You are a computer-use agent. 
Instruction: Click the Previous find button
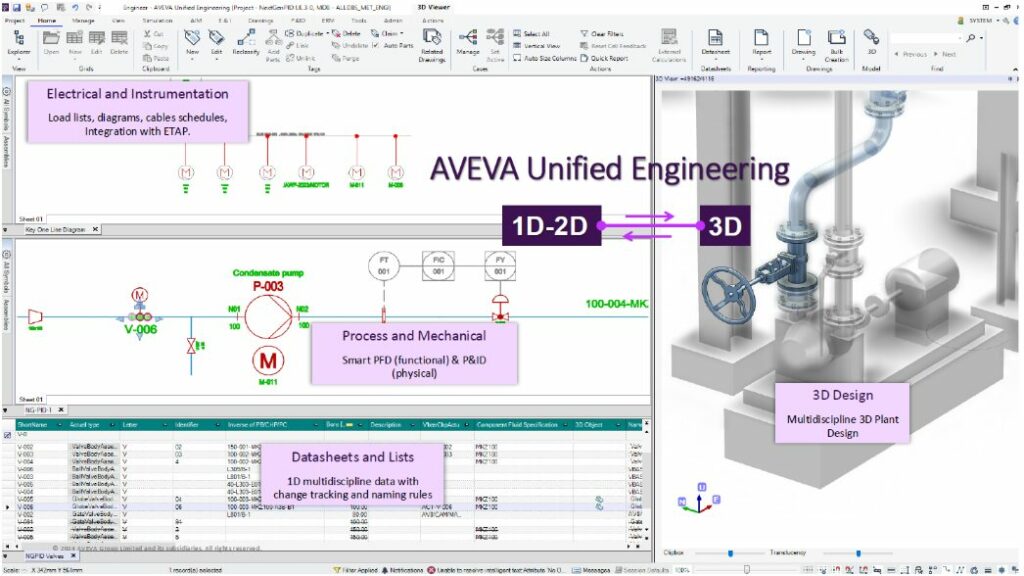point(910,54)
